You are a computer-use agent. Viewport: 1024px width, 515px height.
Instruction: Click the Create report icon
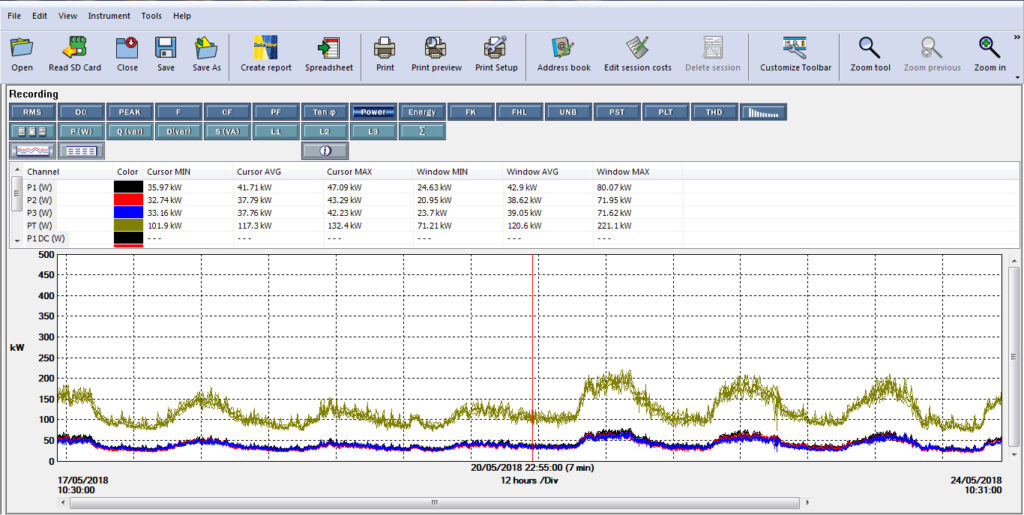(x=265, y=48)
